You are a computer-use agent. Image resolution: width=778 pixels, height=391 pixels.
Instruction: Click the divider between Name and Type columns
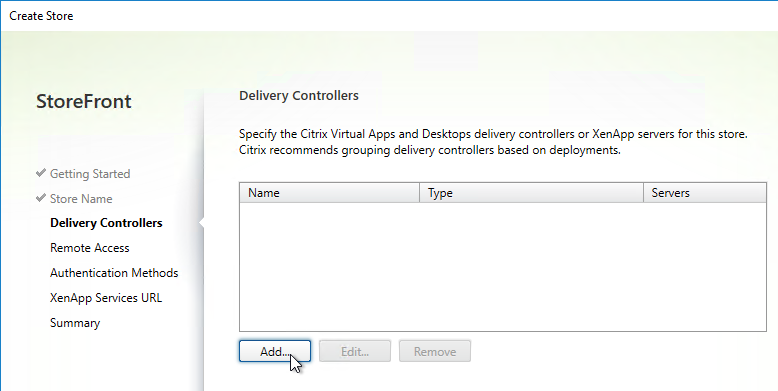point(420,193)
